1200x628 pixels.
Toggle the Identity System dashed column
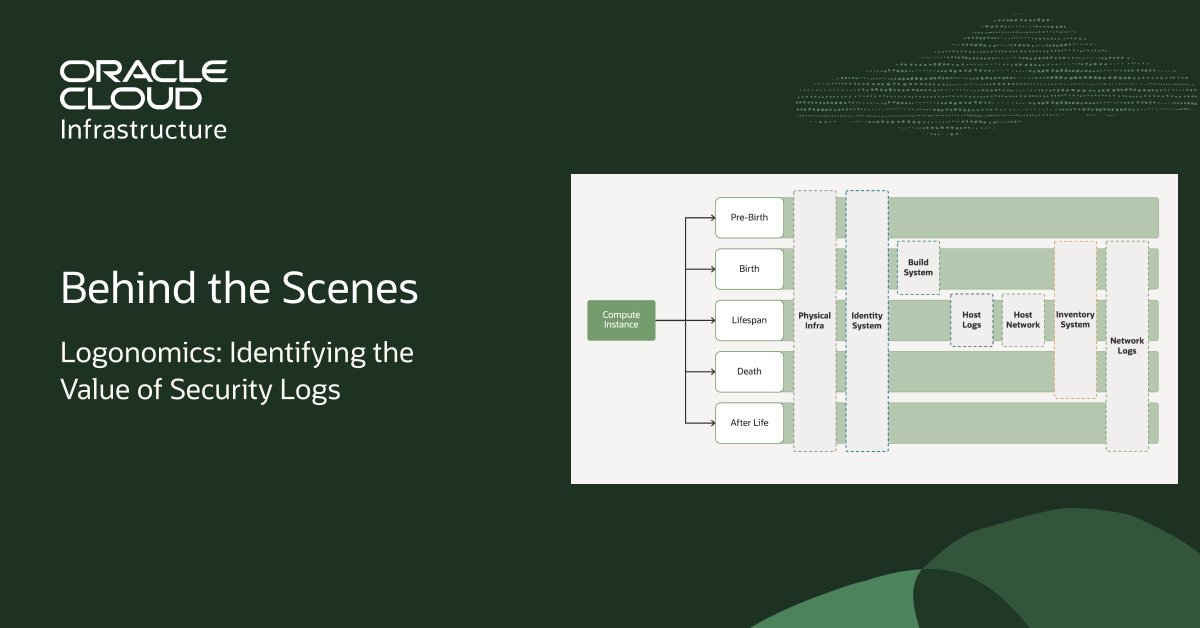(x=866, y=319)
